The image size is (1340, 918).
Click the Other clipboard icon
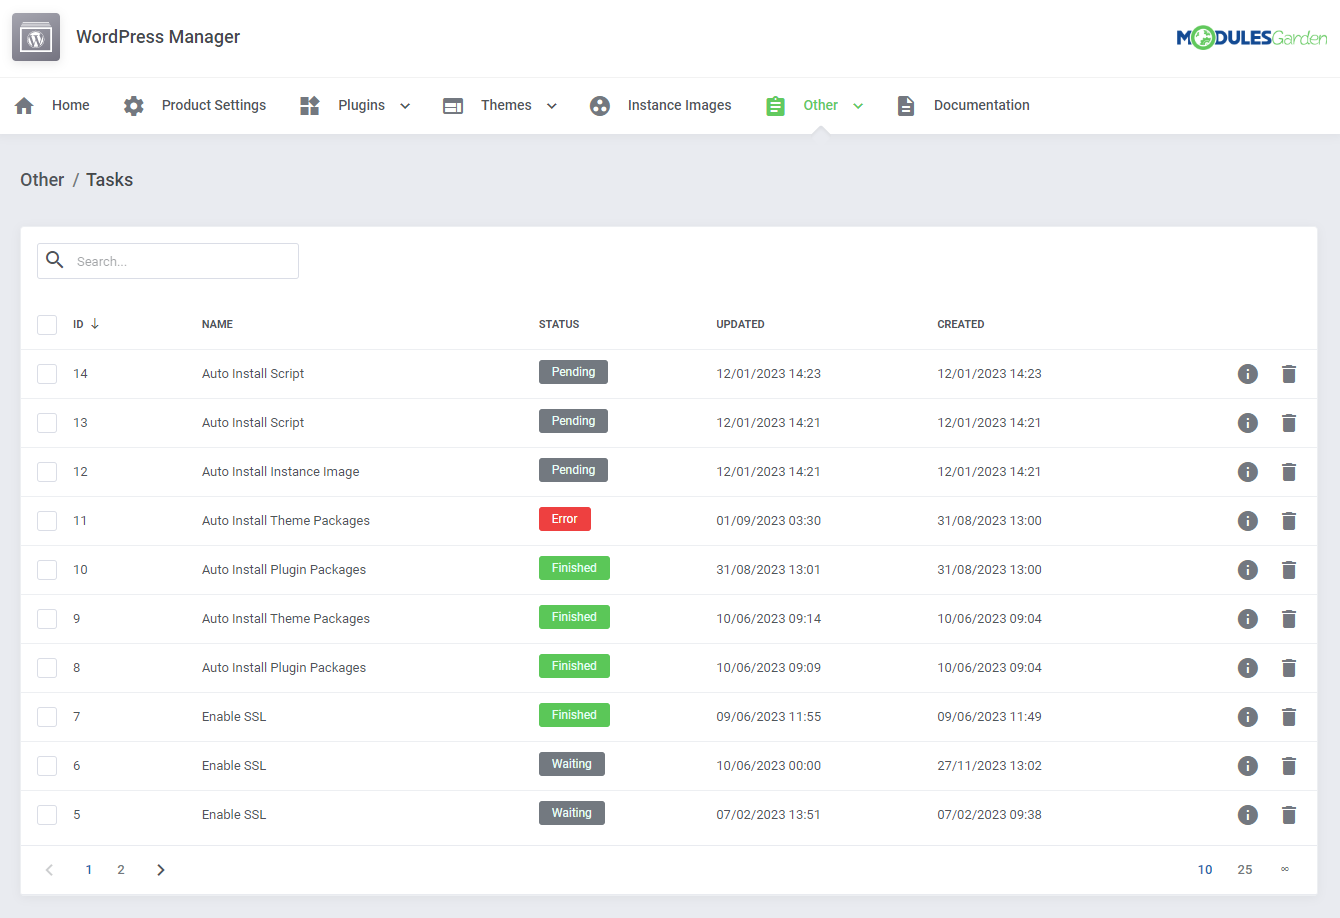[775, 106]
